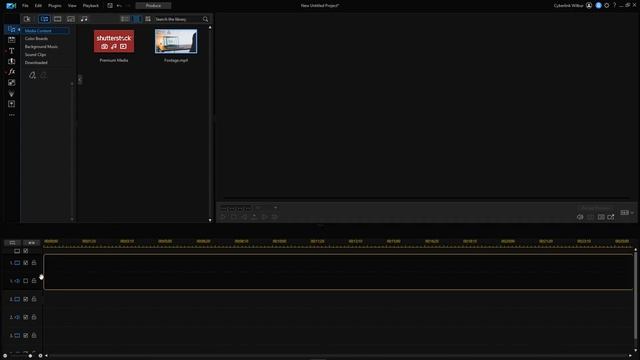Toggle audio track 1 enable checkbox
The image size is (640, 360).
[26, 281]
